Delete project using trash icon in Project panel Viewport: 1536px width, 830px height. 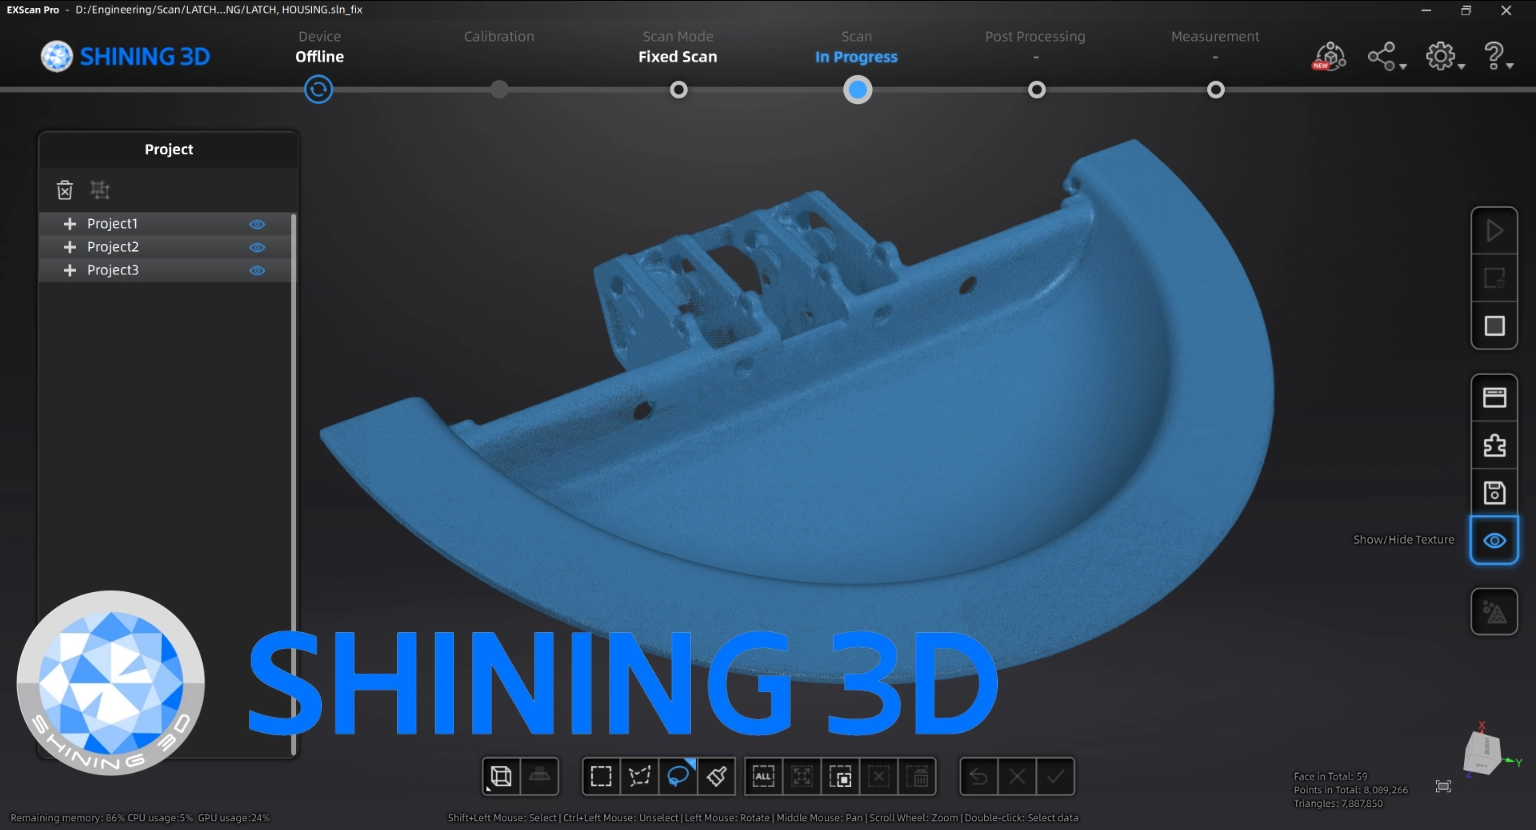coord(65,190)
